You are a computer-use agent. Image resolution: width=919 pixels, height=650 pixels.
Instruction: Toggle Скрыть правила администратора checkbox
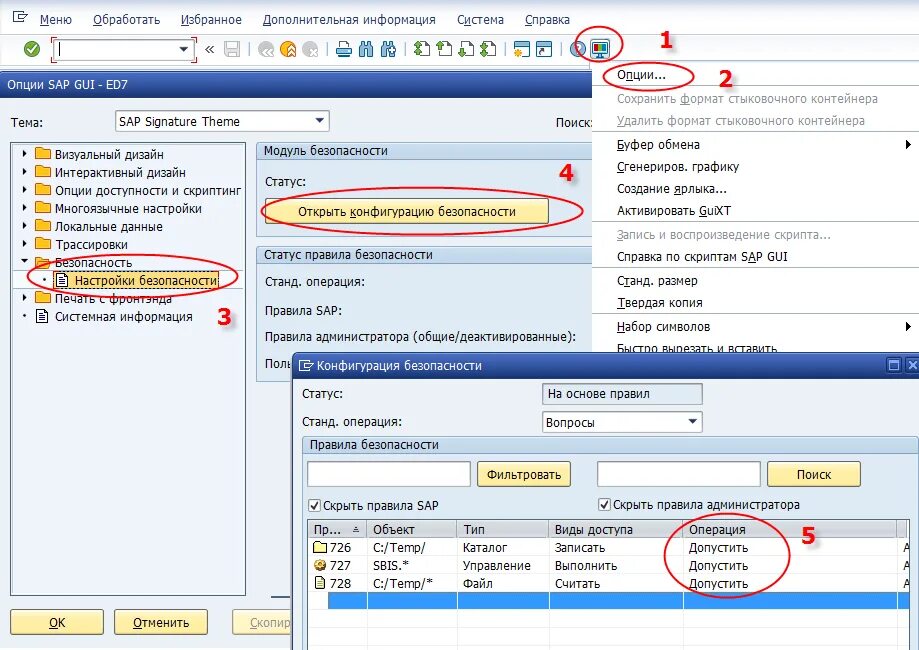point(604,505)
